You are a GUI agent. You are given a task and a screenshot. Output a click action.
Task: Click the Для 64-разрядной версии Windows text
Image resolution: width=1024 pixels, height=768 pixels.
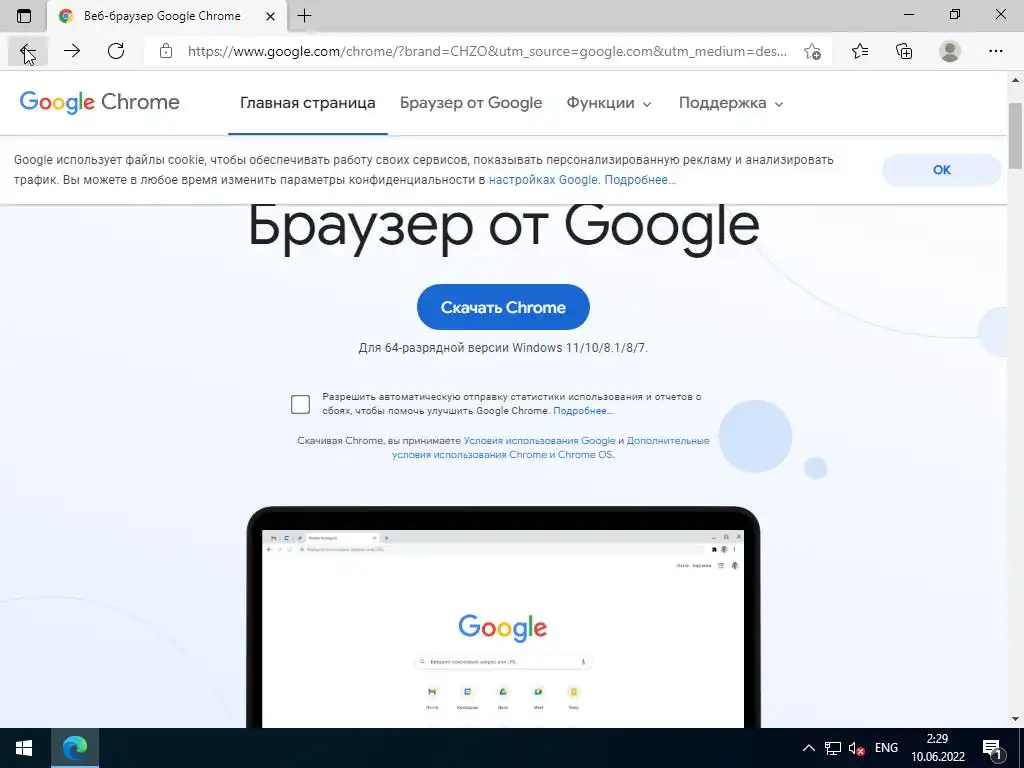[x=503, y=347]
